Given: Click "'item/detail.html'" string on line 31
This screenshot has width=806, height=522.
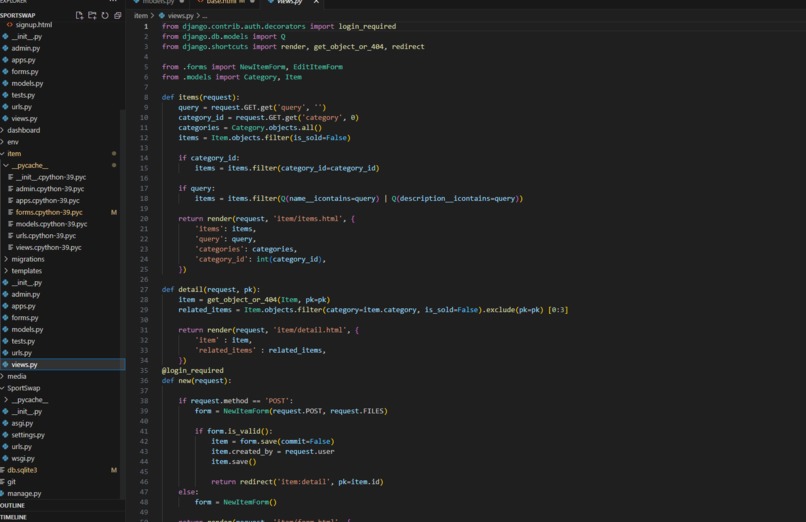Looking at the screenshot, I should [309, 330].
